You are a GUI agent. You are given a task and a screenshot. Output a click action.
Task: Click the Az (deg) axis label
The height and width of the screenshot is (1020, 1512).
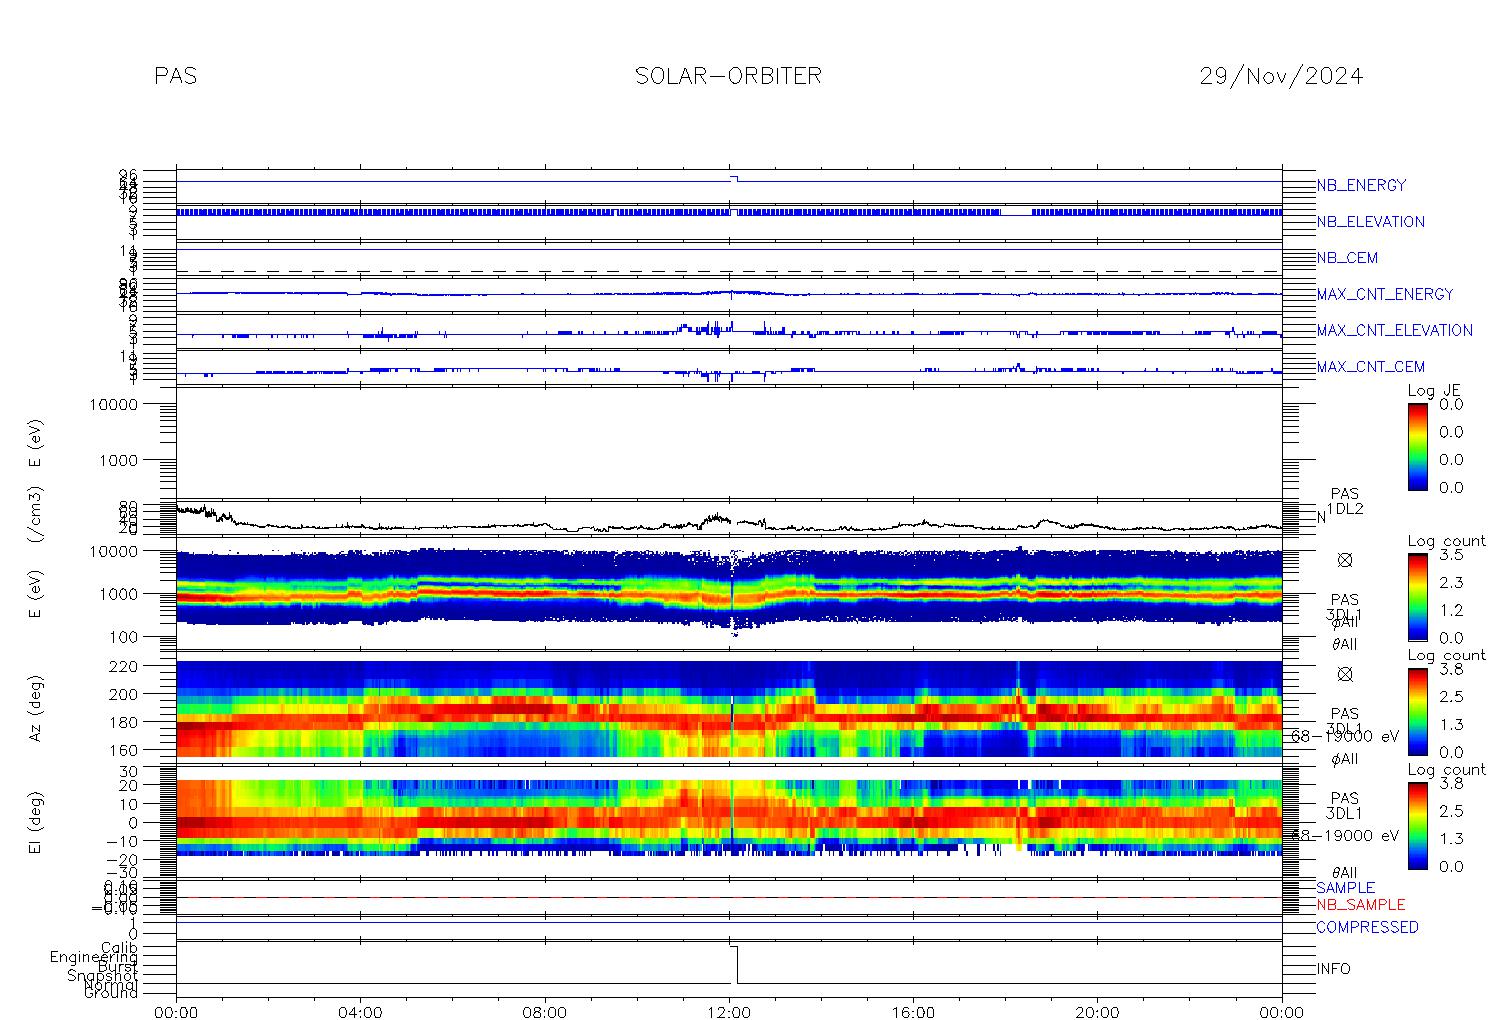pos(36,707)
